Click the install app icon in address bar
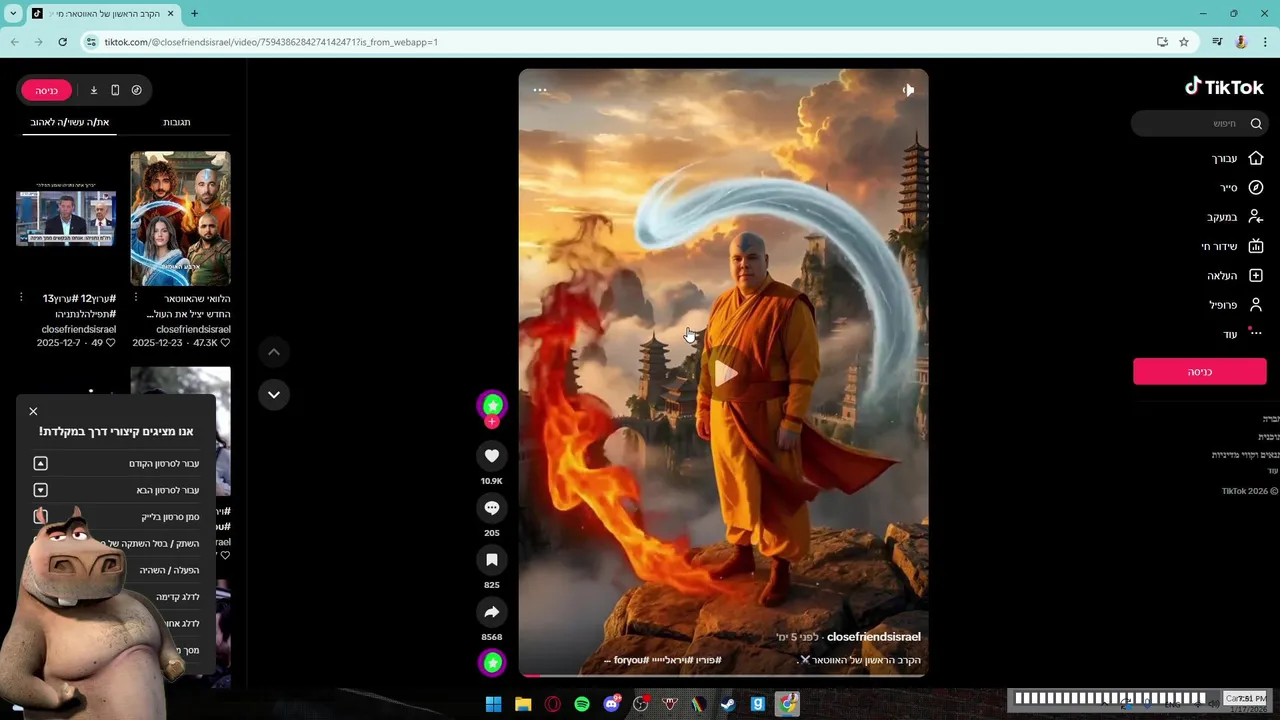The height and width of the screenshot is (720, 1280). tap(1162, 42)
